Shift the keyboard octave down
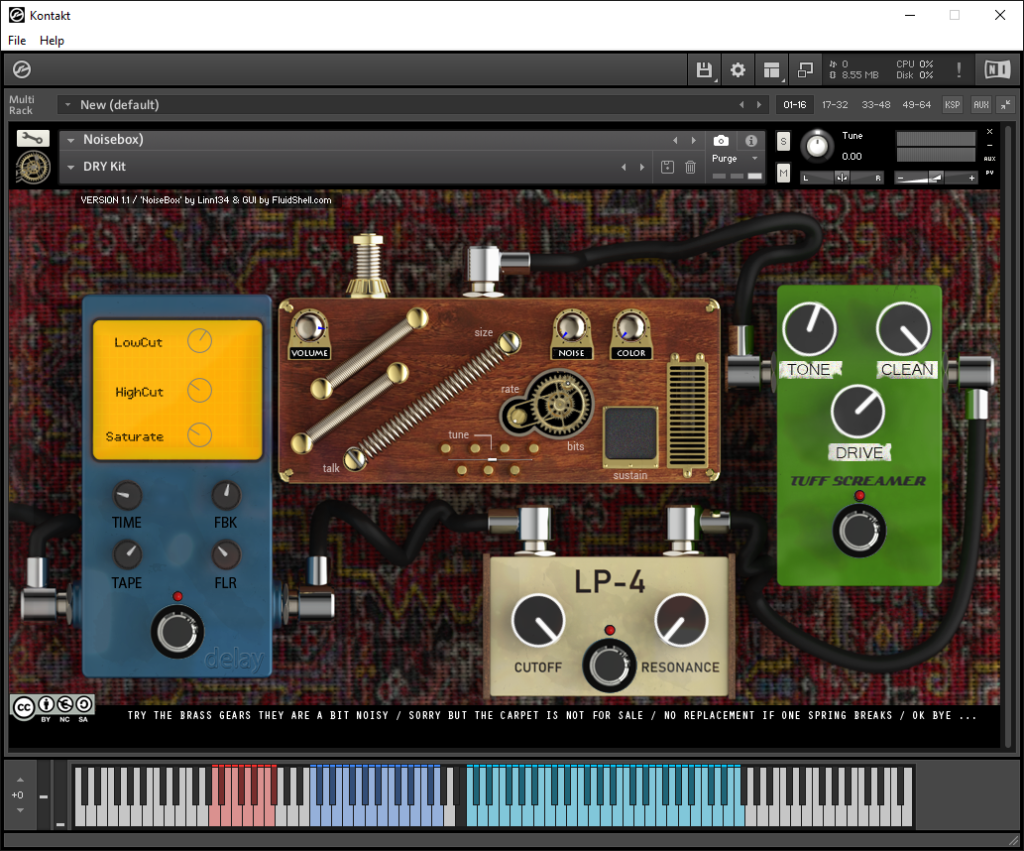Image resolution: width=1024 pixels, height=851 pixels. pyautogui.click(x=20, y=811)
